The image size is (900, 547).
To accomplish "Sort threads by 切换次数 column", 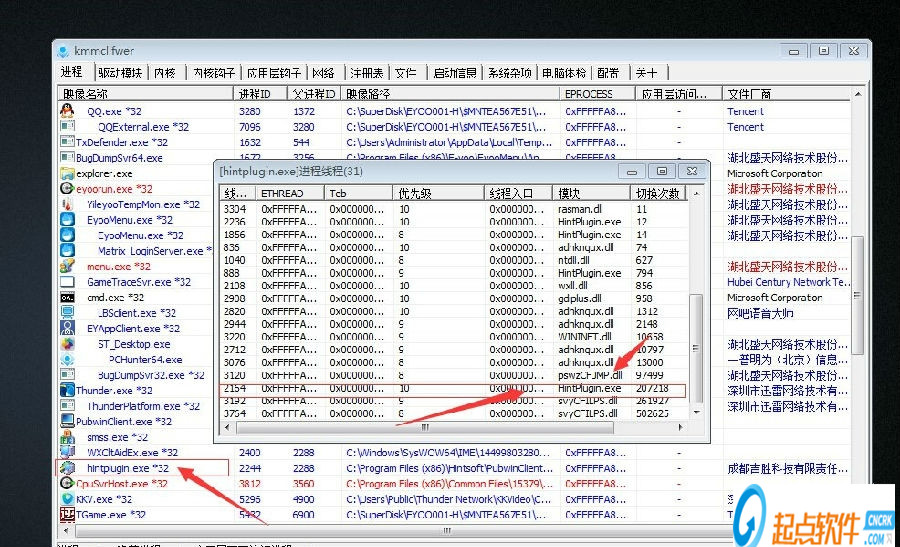I will [x=658, y=193].
